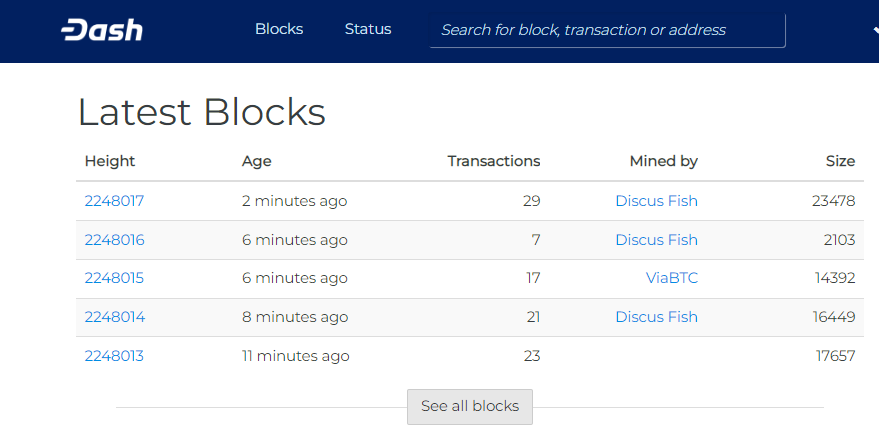Select size value 17657
The width and height of the screenshot is (879, 446).
point(835,356)
